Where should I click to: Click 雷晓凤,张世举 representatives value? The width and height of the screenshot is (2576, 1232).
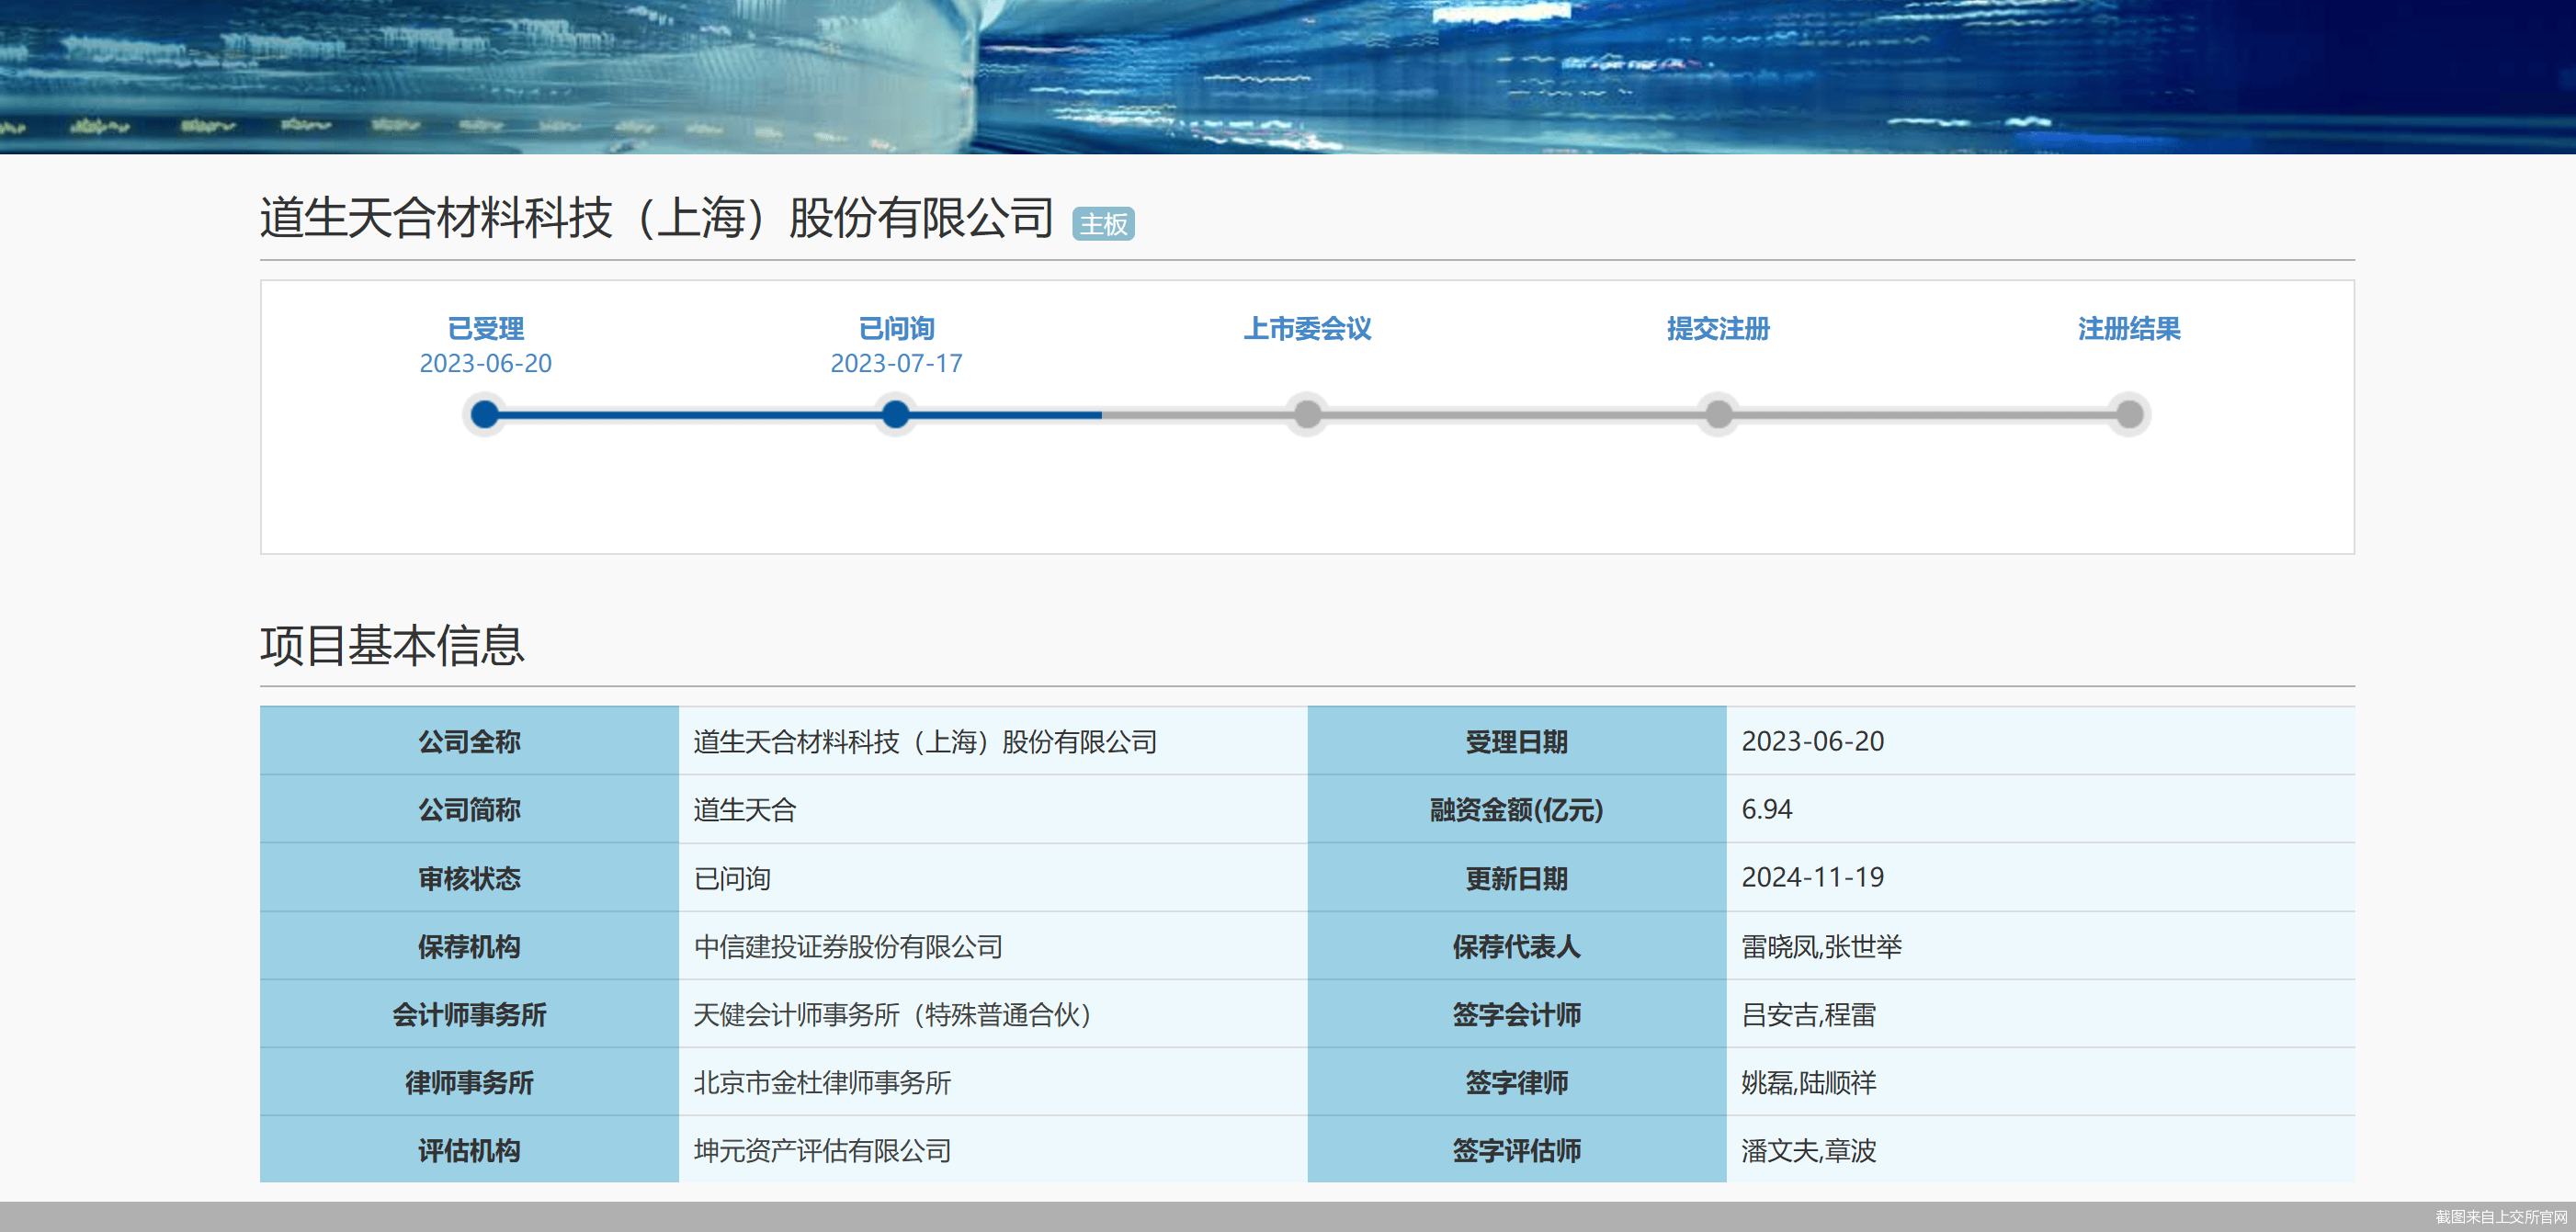click(x=1821, y=946)
